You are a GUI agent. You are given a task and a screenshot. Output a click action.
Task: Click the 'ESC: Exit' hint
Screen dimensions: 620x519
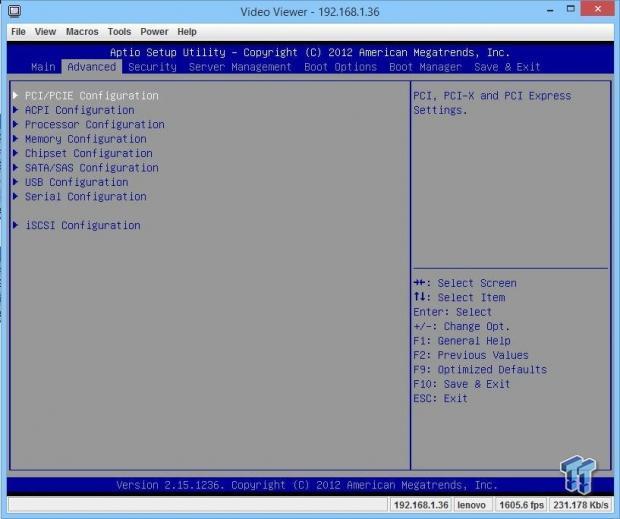coord(440,398)
